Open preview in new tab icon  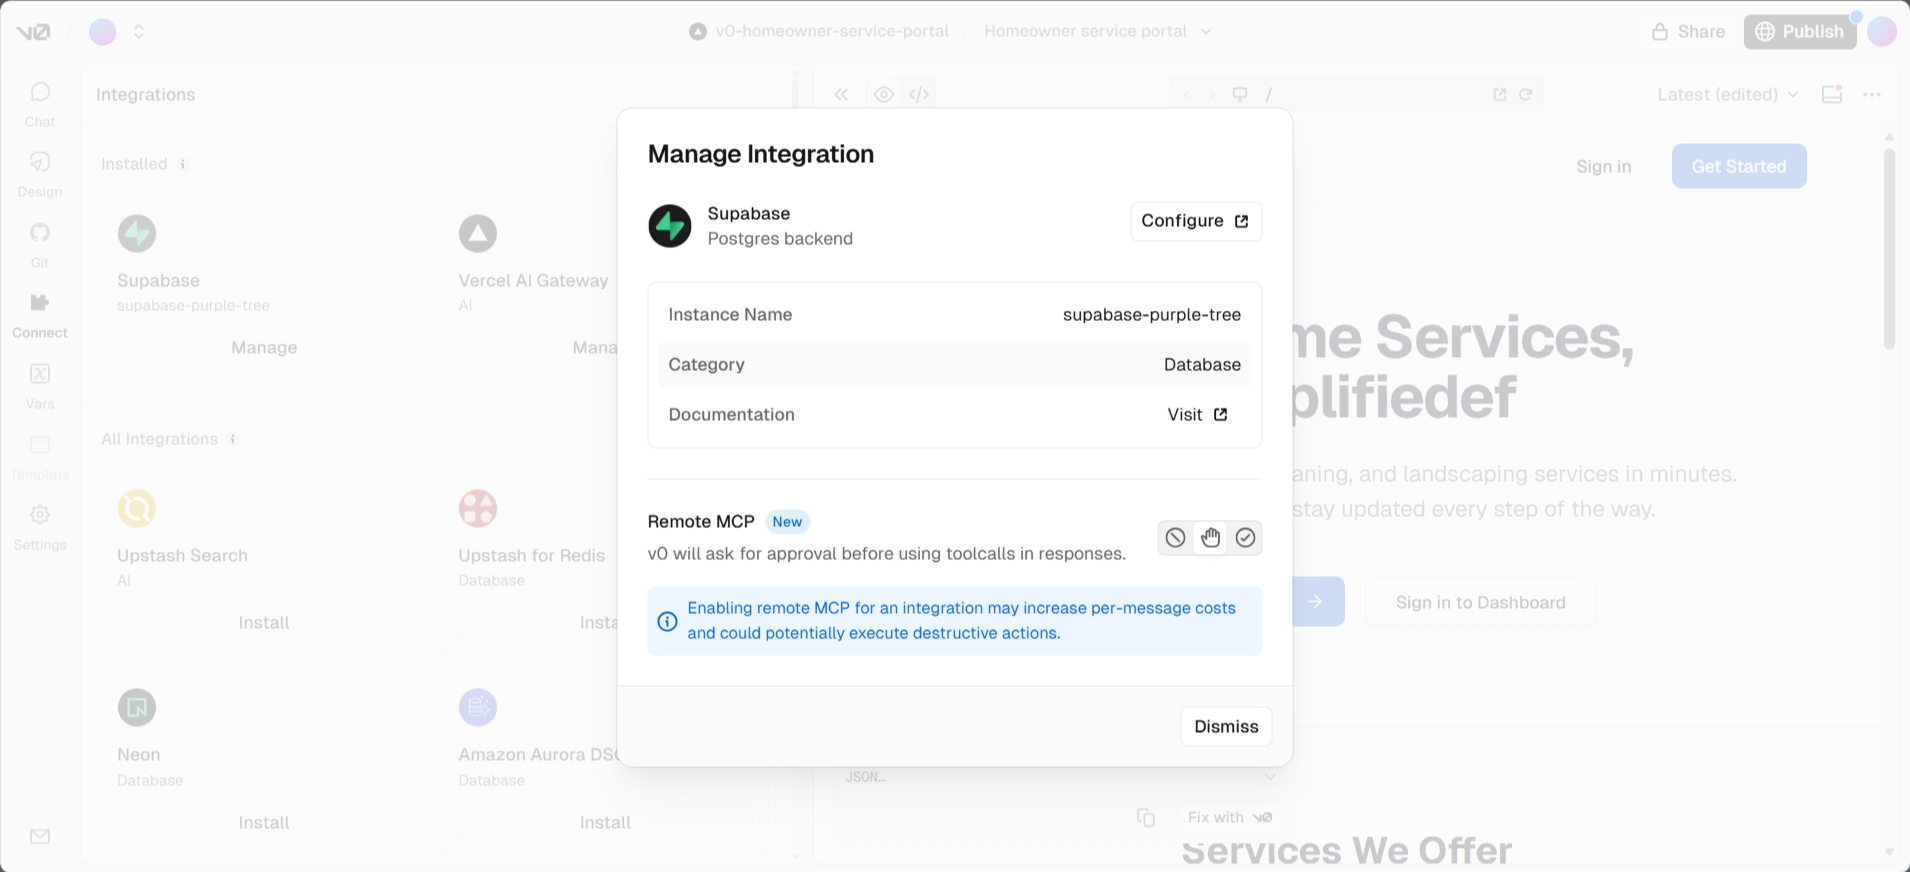coord(1500,94)
